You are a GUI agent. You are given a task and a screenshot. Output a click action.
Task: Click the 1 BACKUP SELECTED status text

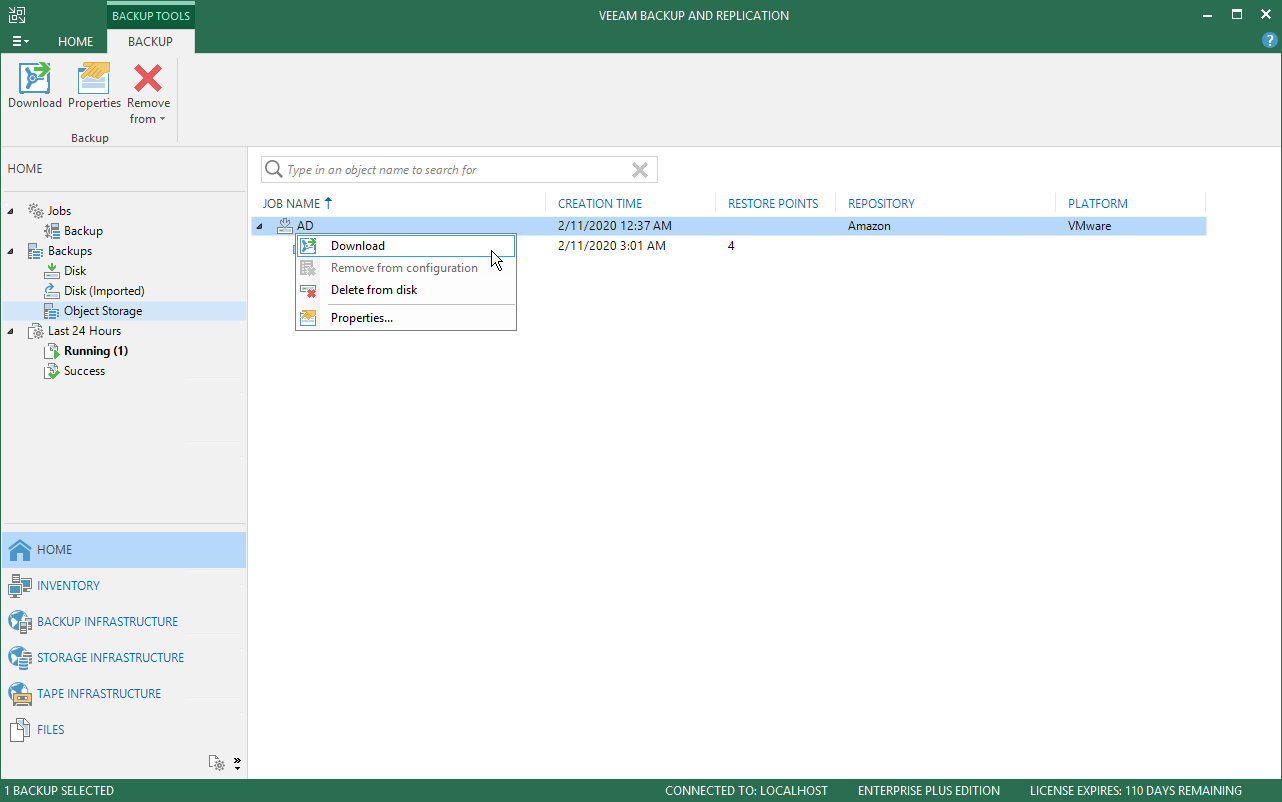coord(59,791)
